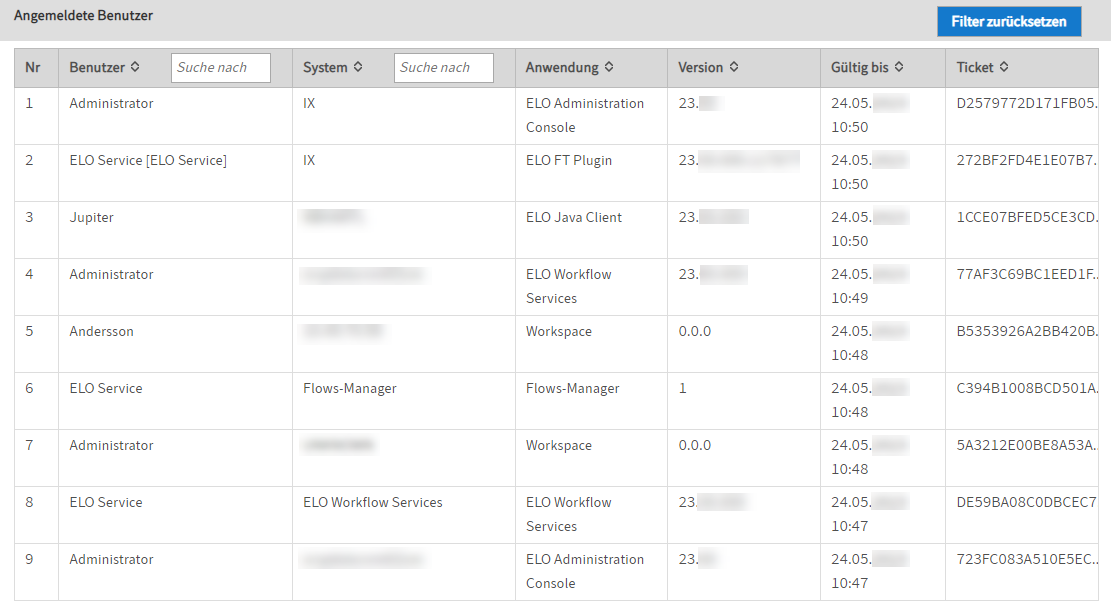The image size is (1111, 612).
Task: Click Gültig bis date in row 8
Action: click(869, 514)
